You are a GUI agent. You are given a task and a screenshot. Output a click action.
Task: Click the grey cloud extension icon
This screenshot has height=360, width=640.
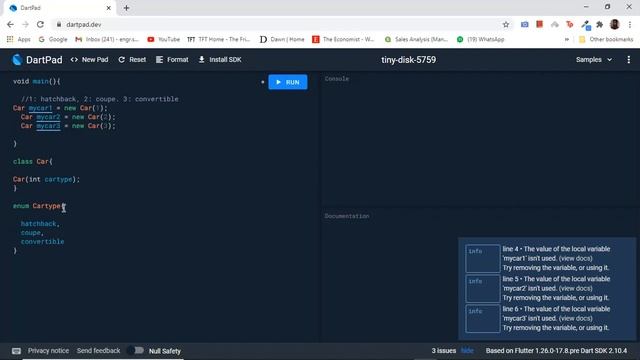554,24
